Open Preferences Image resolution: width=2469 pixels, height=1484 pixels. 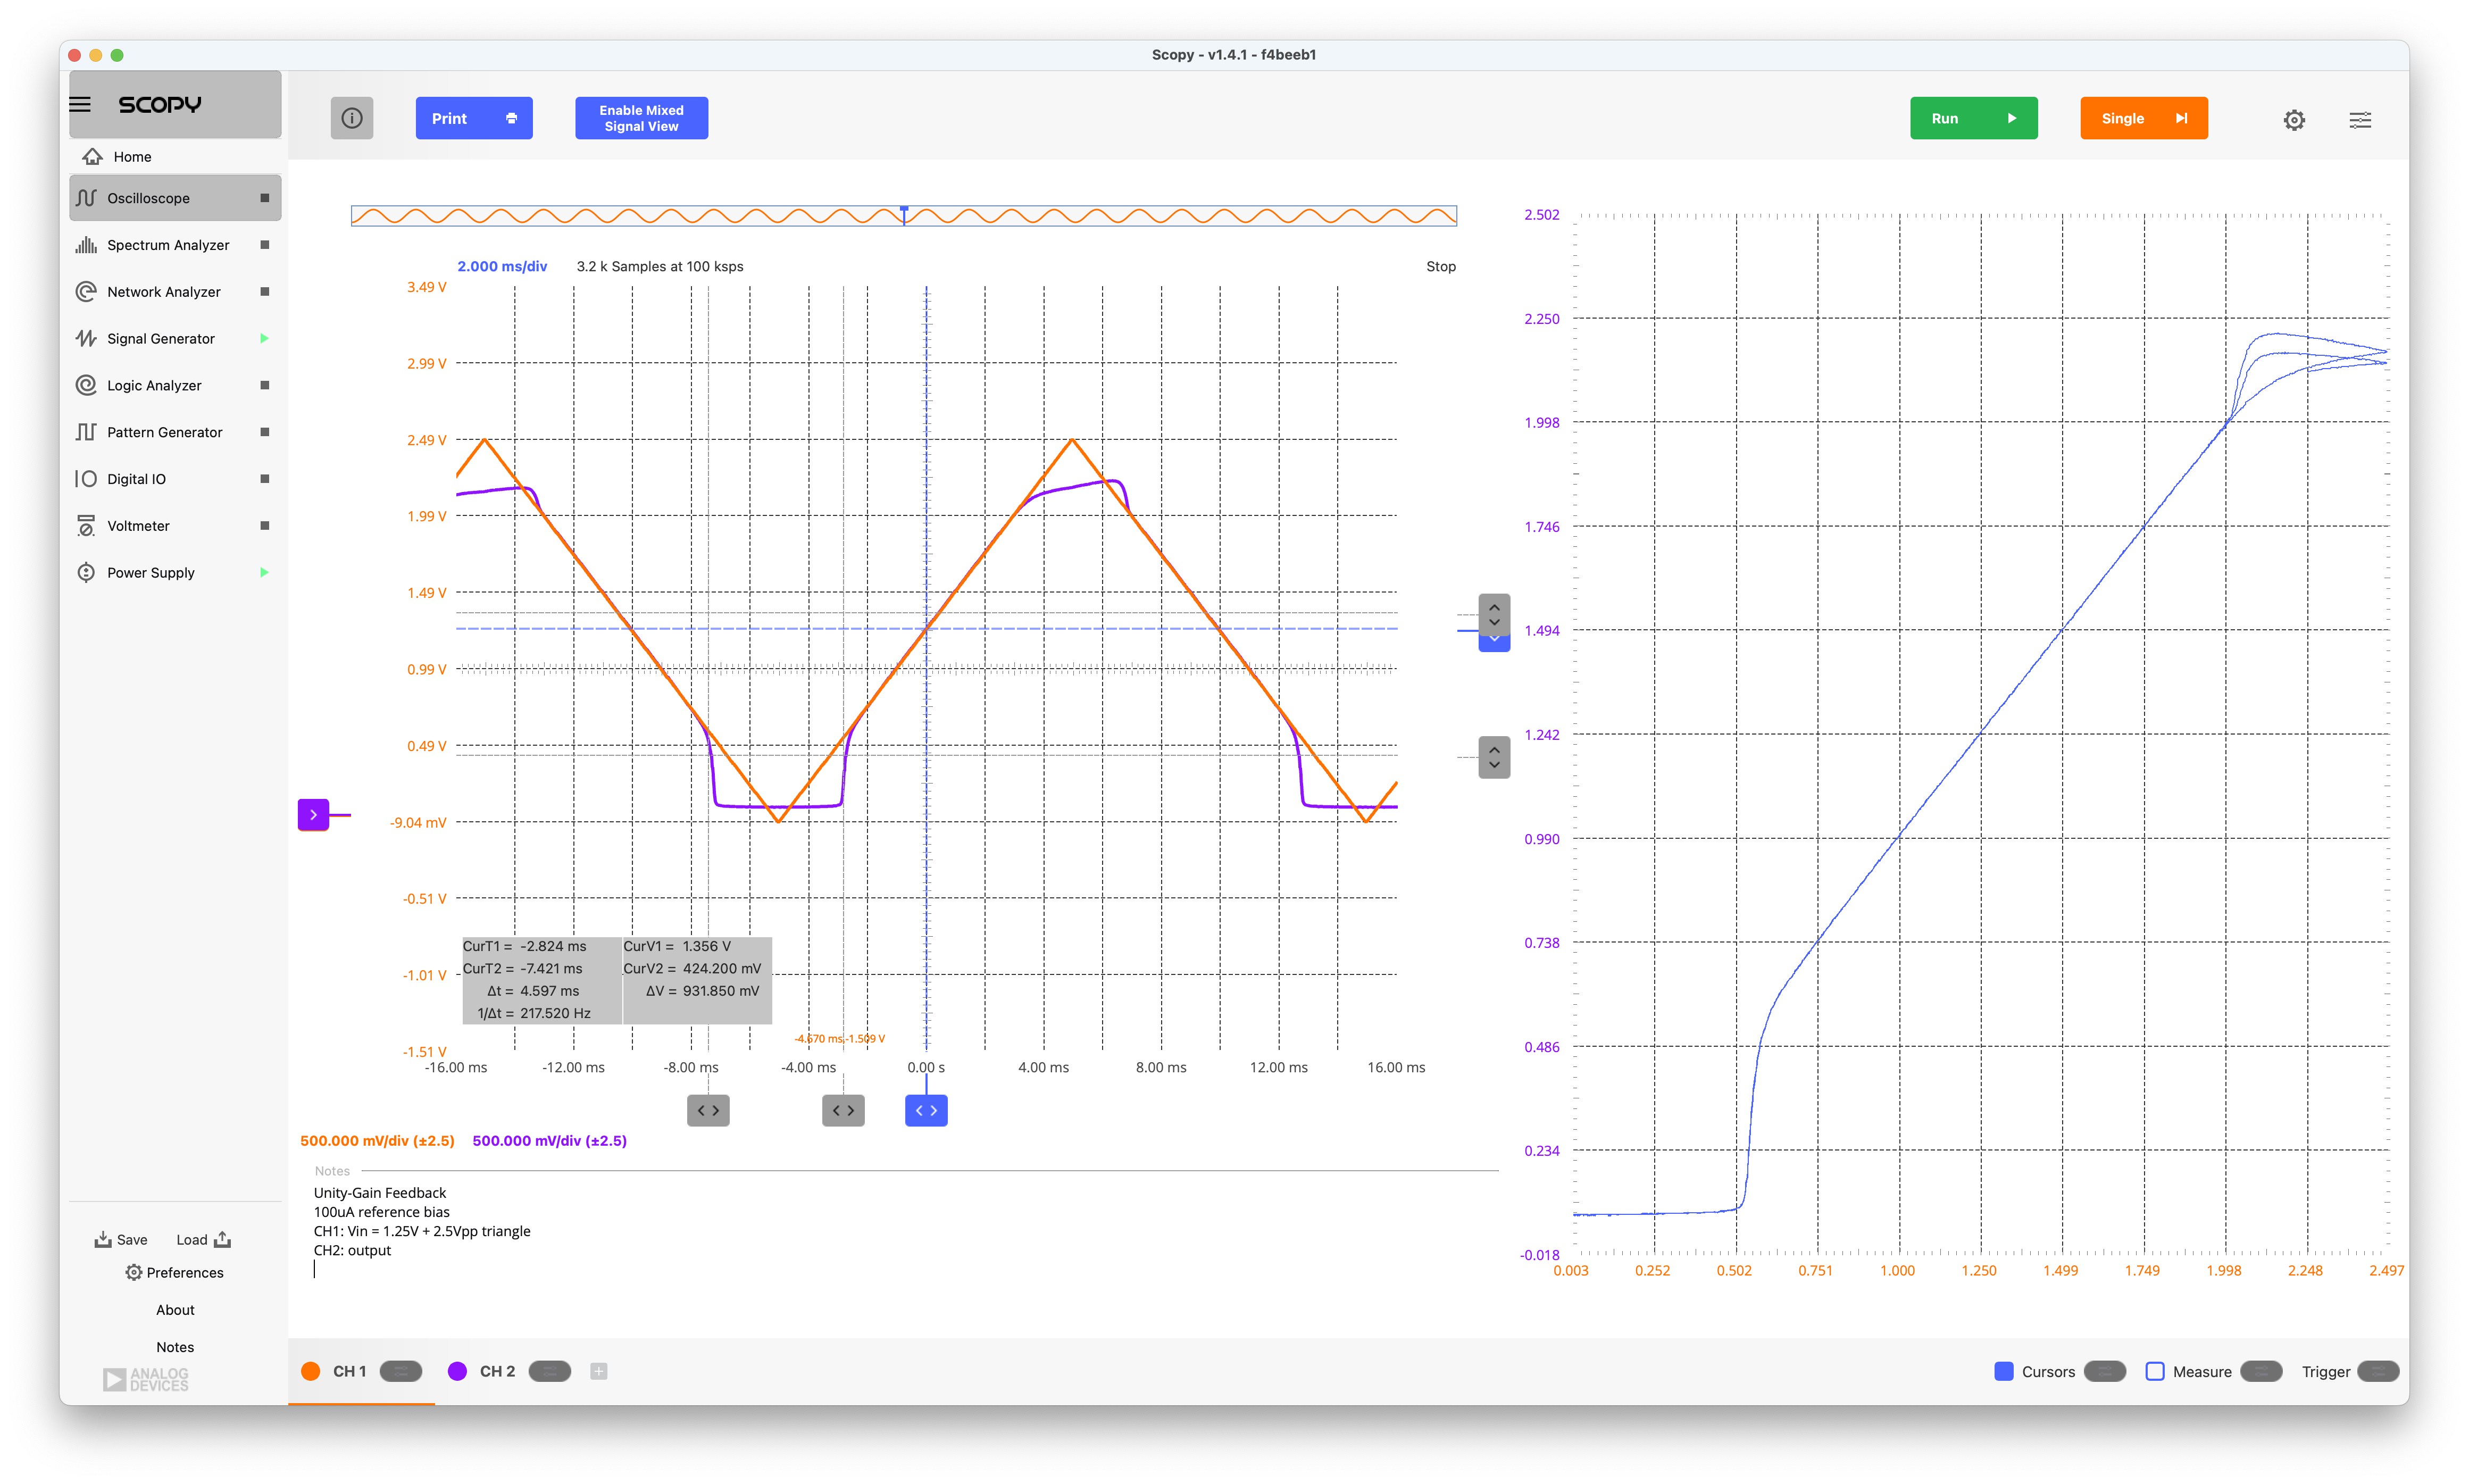pos(175,1273)
